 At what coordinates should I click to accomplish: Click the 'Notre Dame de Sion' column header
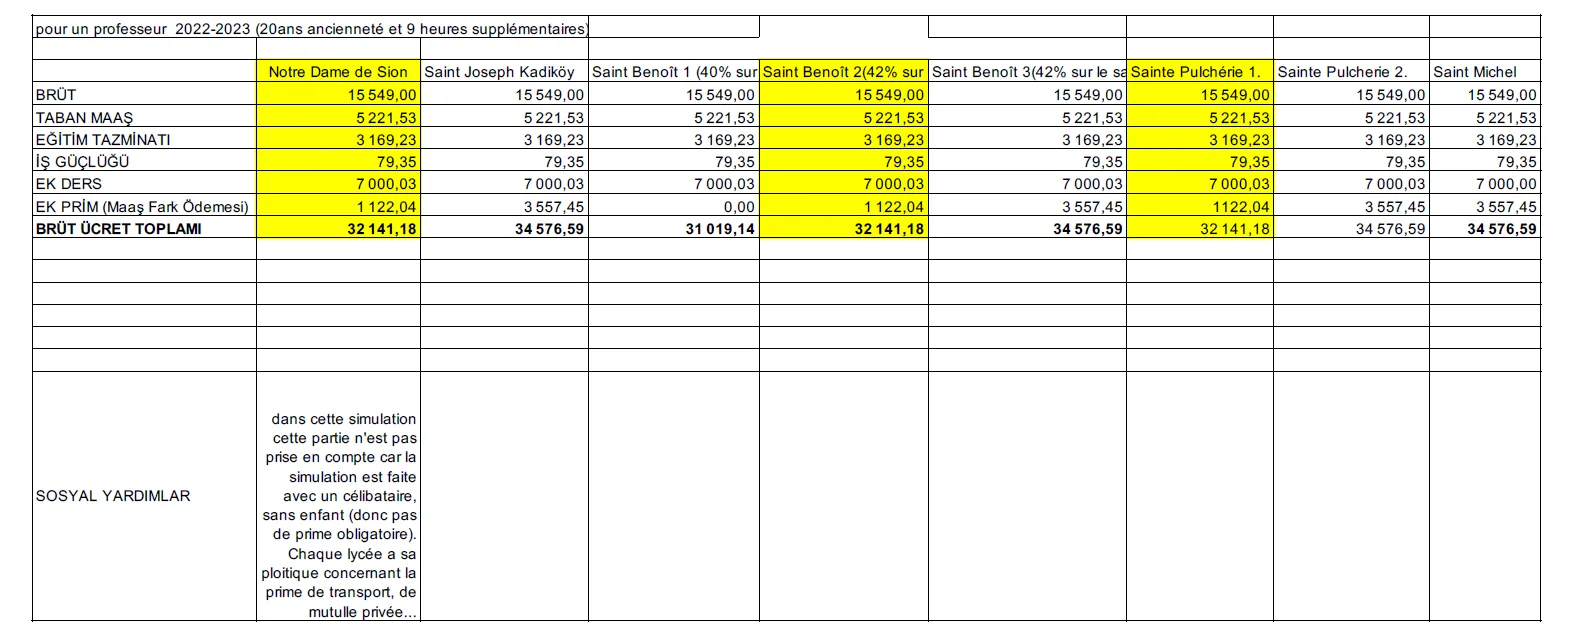[339, 71]
